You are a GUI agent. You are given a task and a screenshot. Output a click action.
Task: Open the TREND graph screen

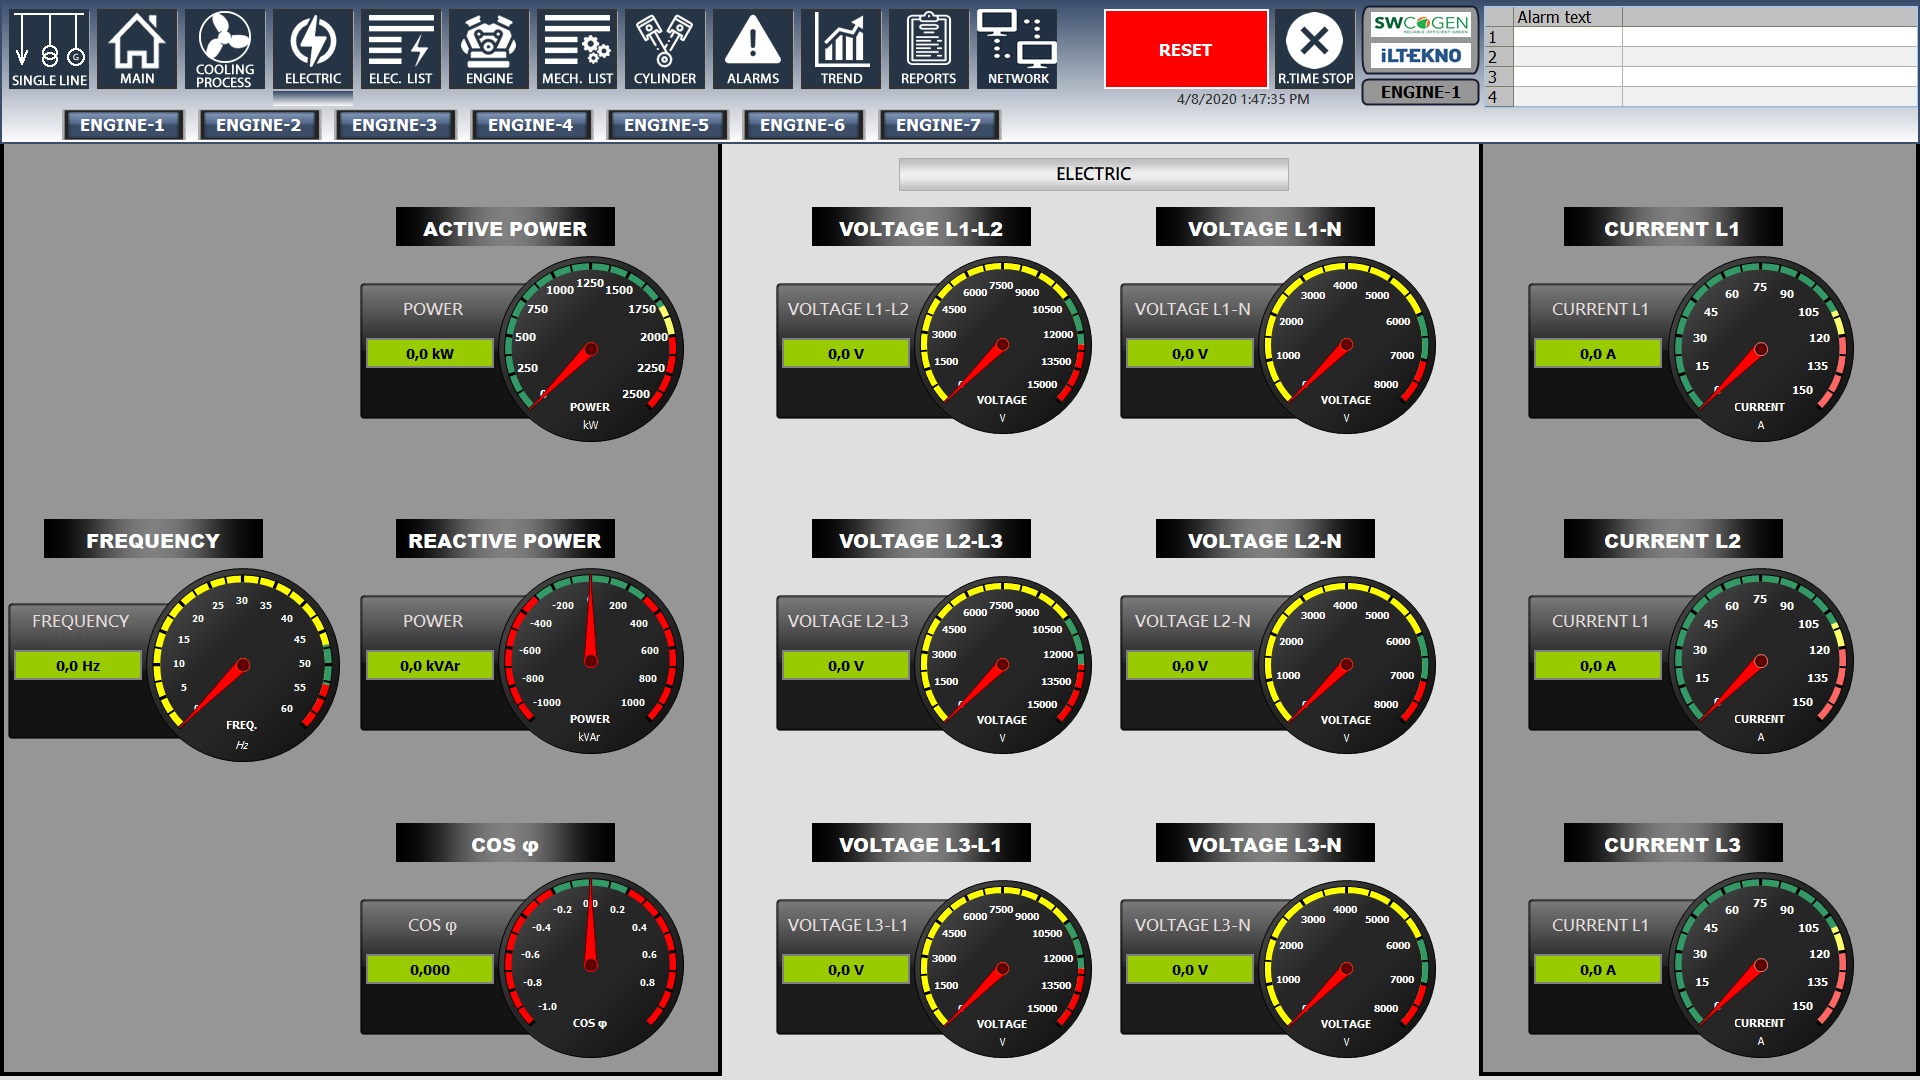(x=840, y=48)
